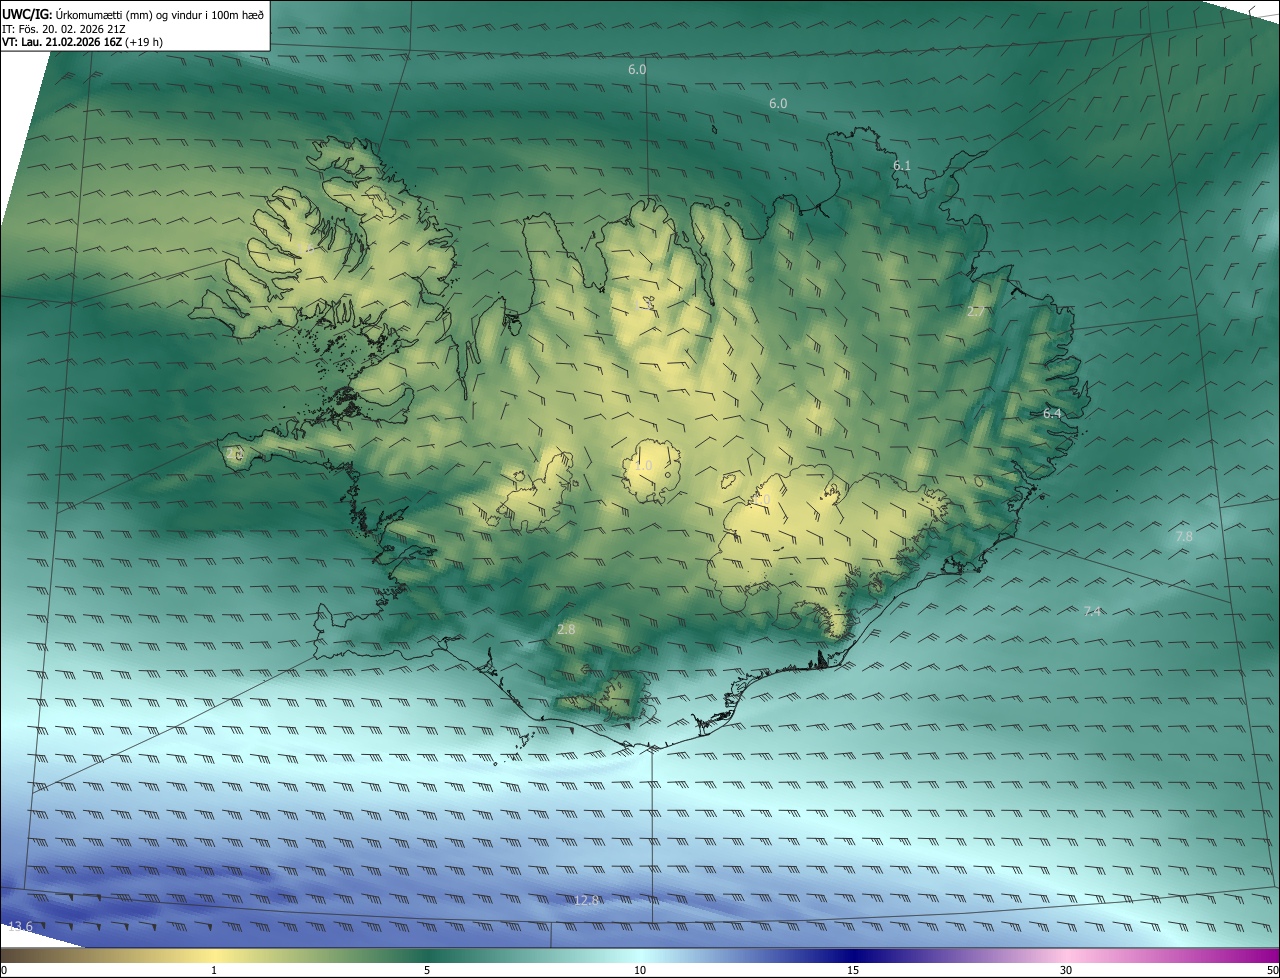Screen dimensions: 1280x978
Task: Click the 15 tick on the color scale
Action: 853,970
